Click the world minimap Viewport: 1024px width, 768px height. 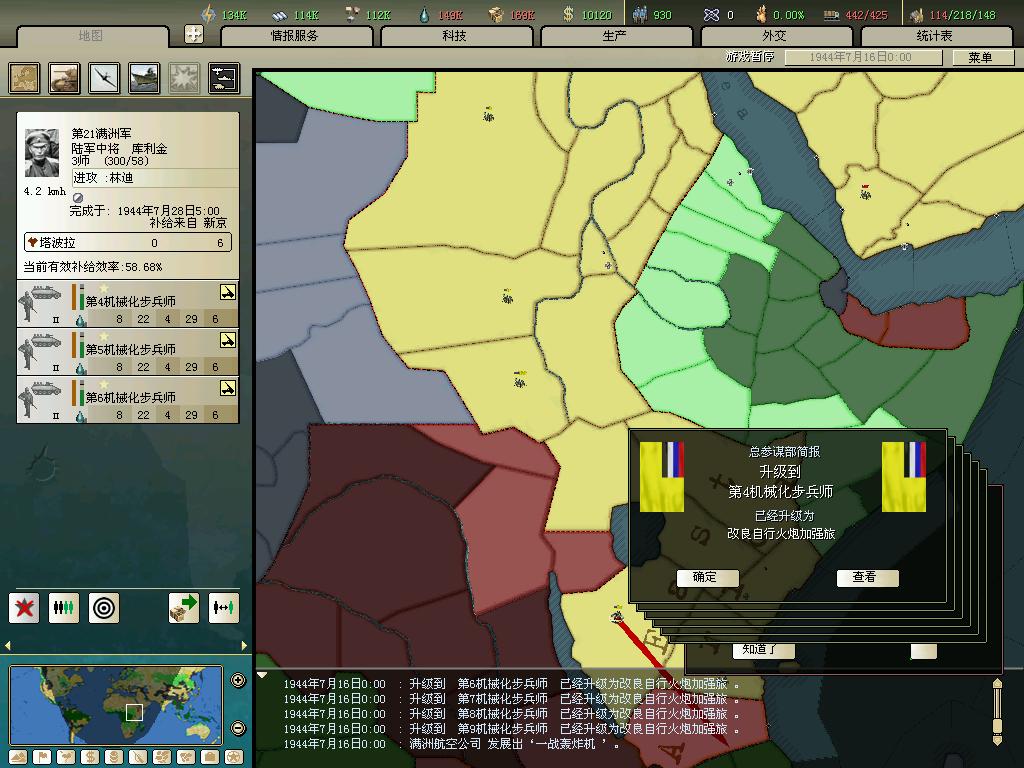116,705
